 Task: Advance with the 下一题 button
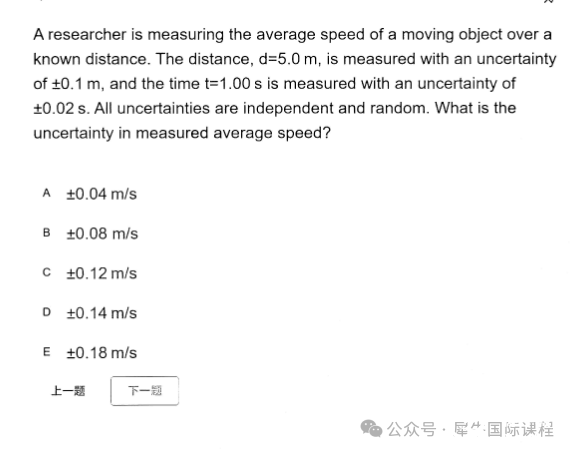pos(145,391)
